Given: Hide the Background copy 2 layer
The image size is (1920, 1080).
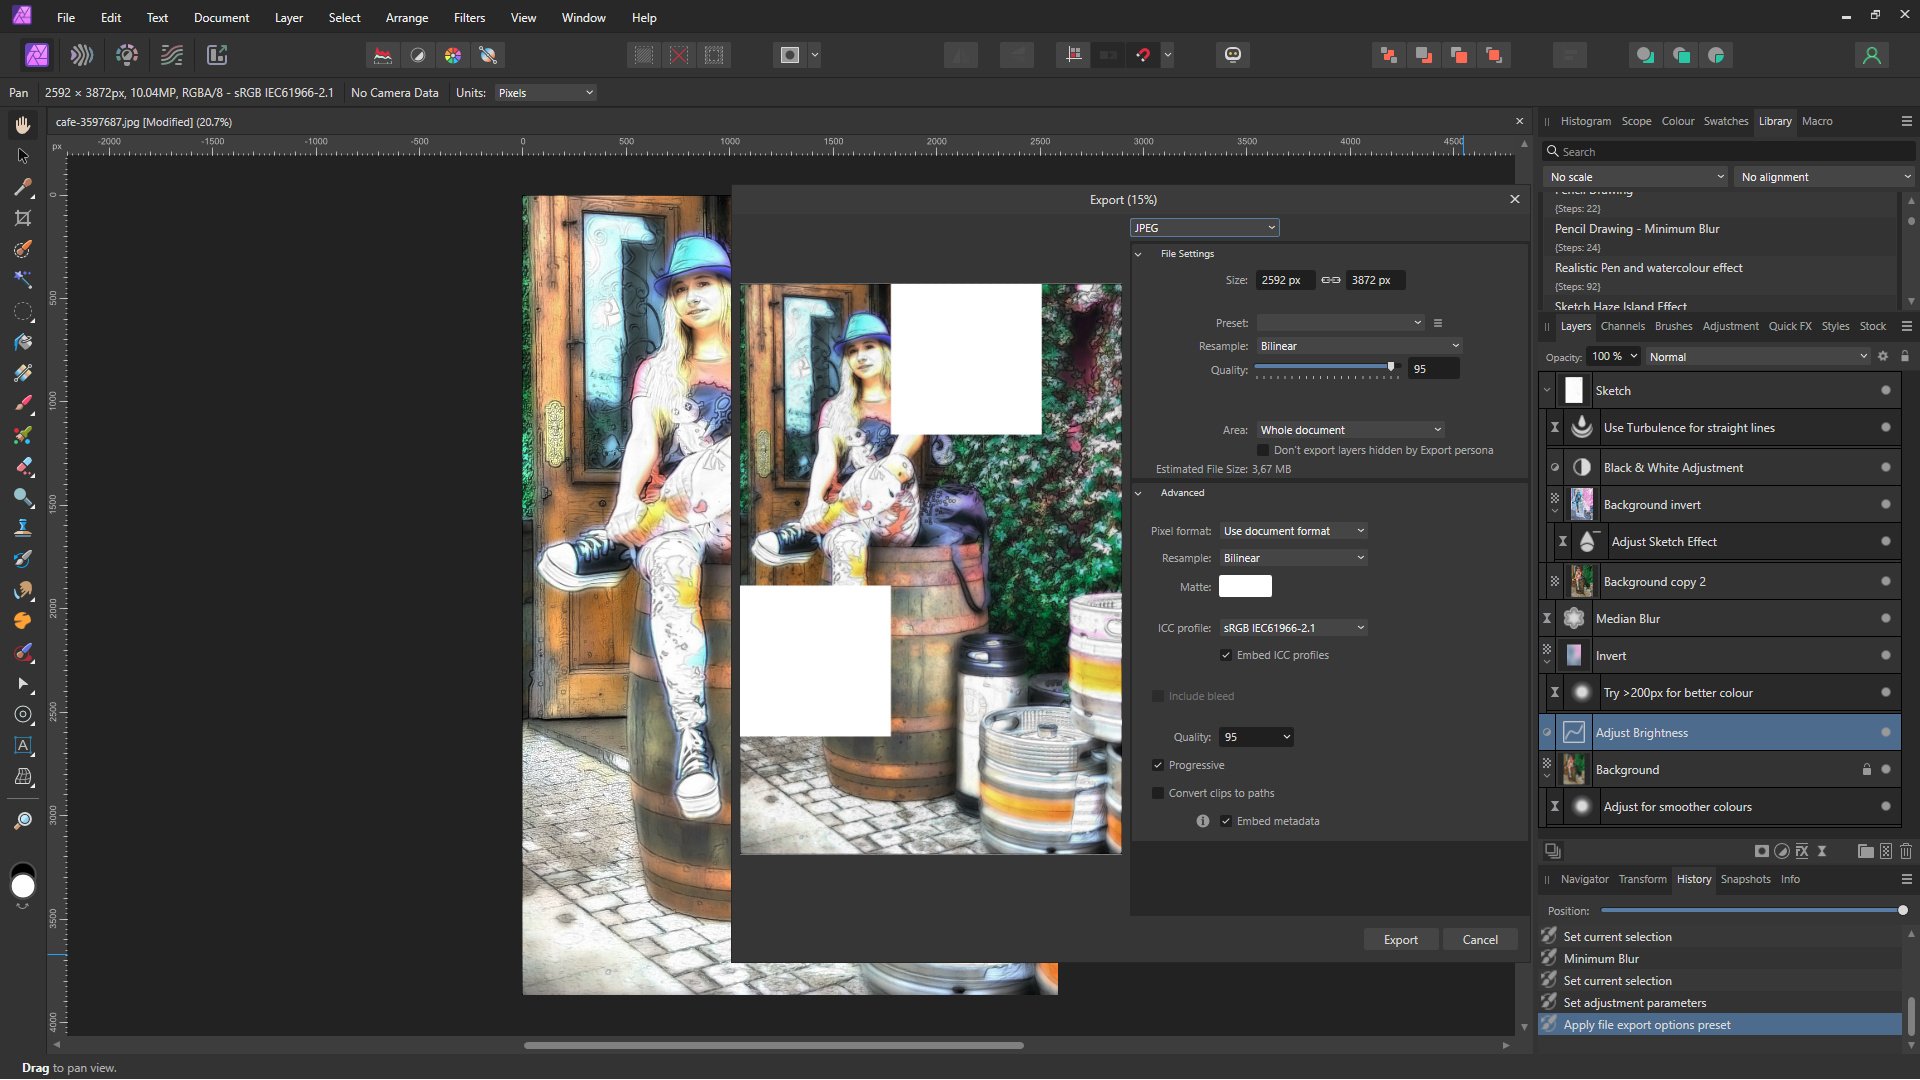Looking at the screenshot, I should [1886, 581].
